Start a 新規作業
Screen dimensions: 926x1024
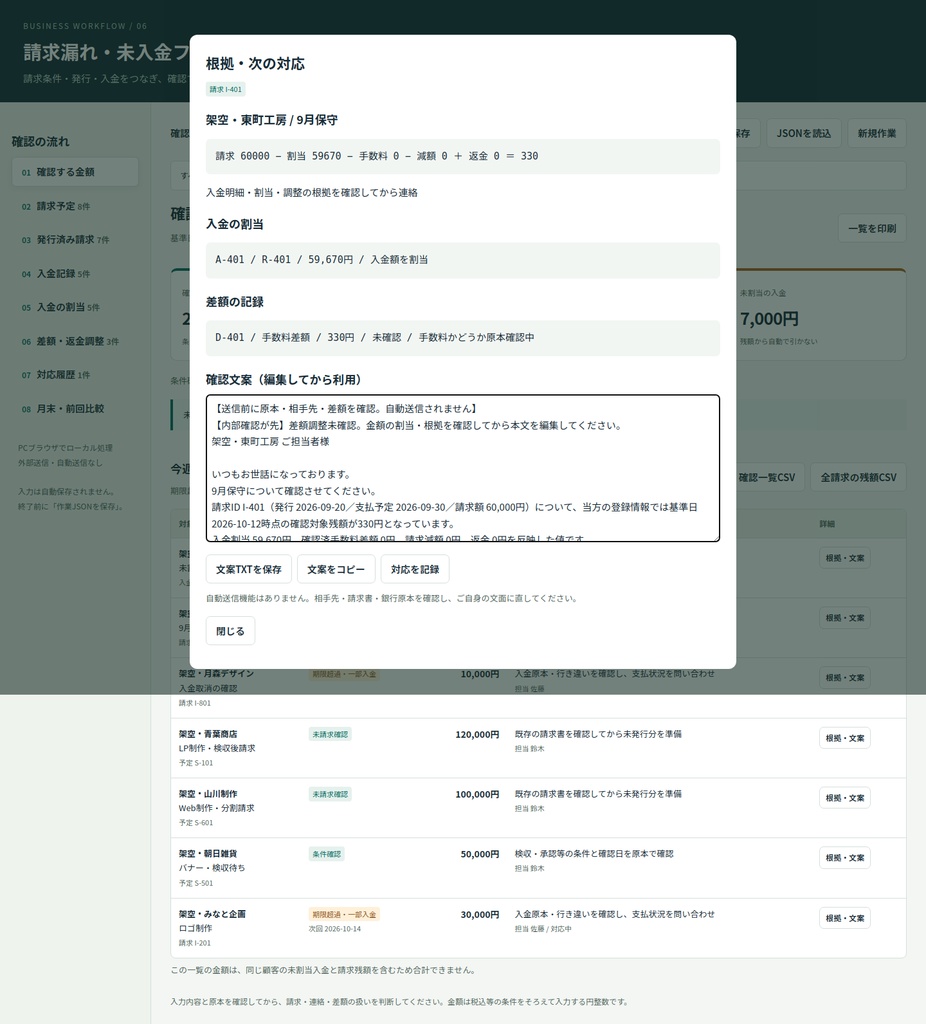pyautogui.click(x=876, y=133)
